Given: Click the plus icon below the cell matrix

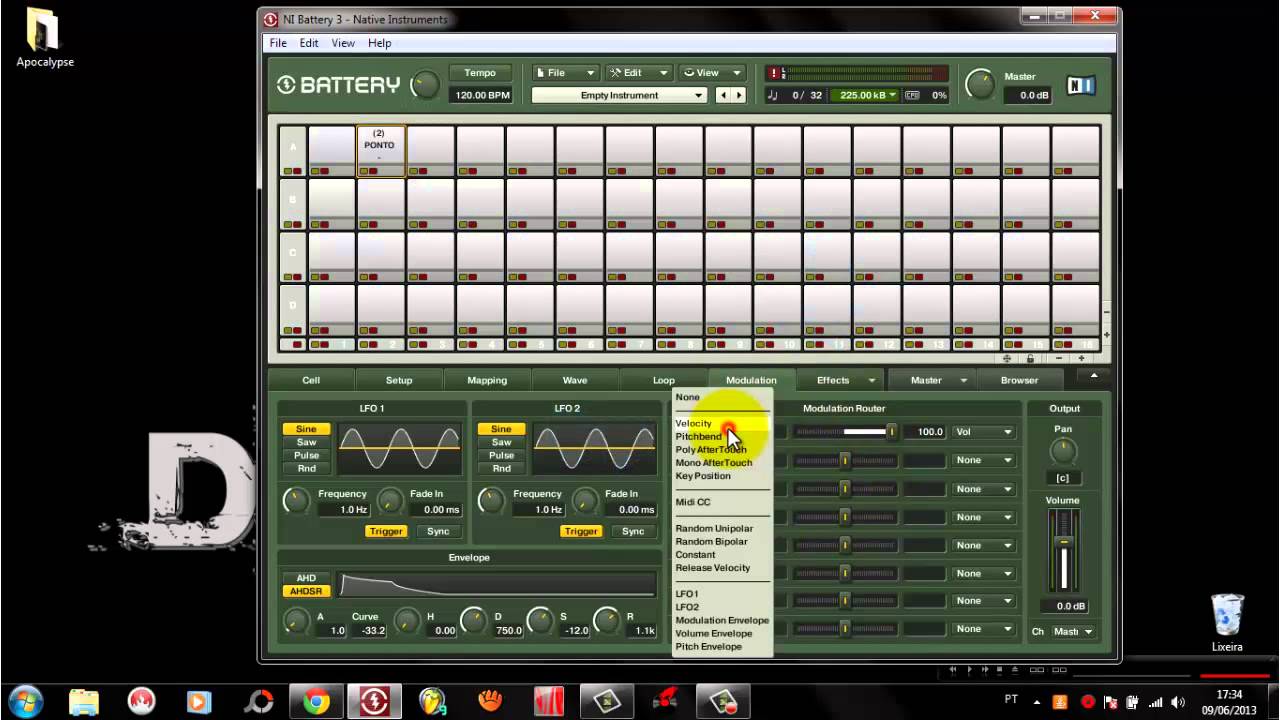Looking at the screenshot, I should (x=1081, y=358).
